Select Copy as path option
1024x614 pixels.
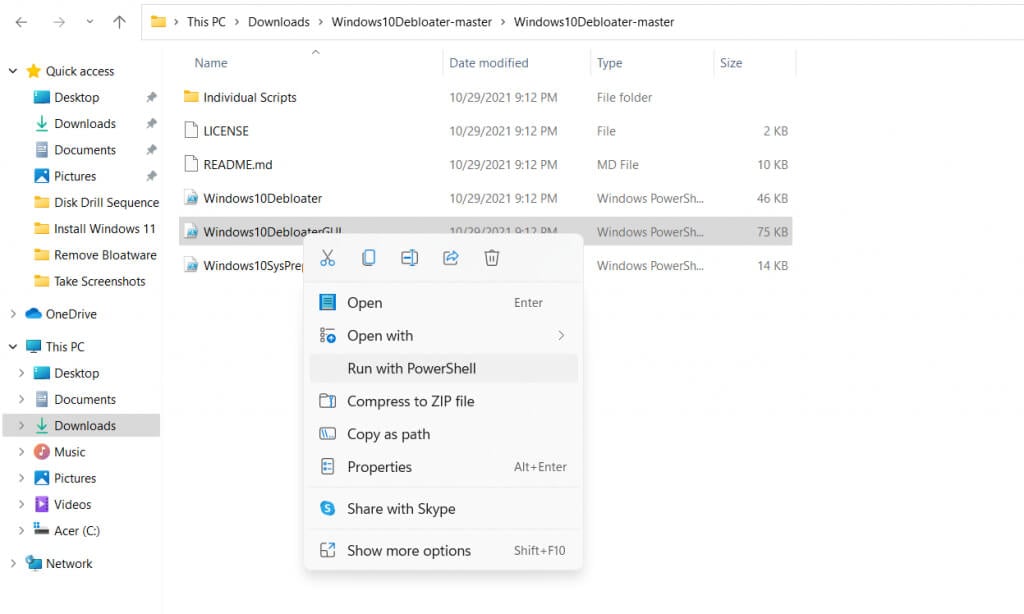pos(388,434)
